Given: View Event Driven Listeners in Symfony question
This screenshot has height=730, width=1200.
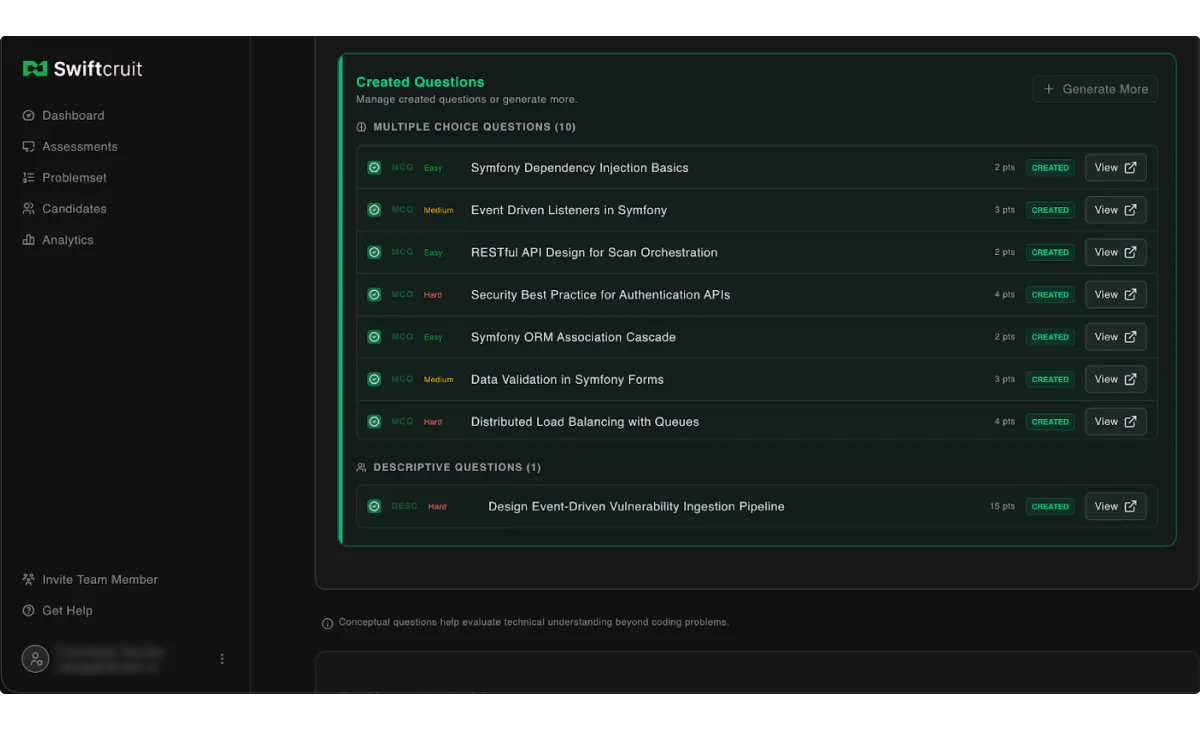Looking at the screenshot, I should 1115,210.
